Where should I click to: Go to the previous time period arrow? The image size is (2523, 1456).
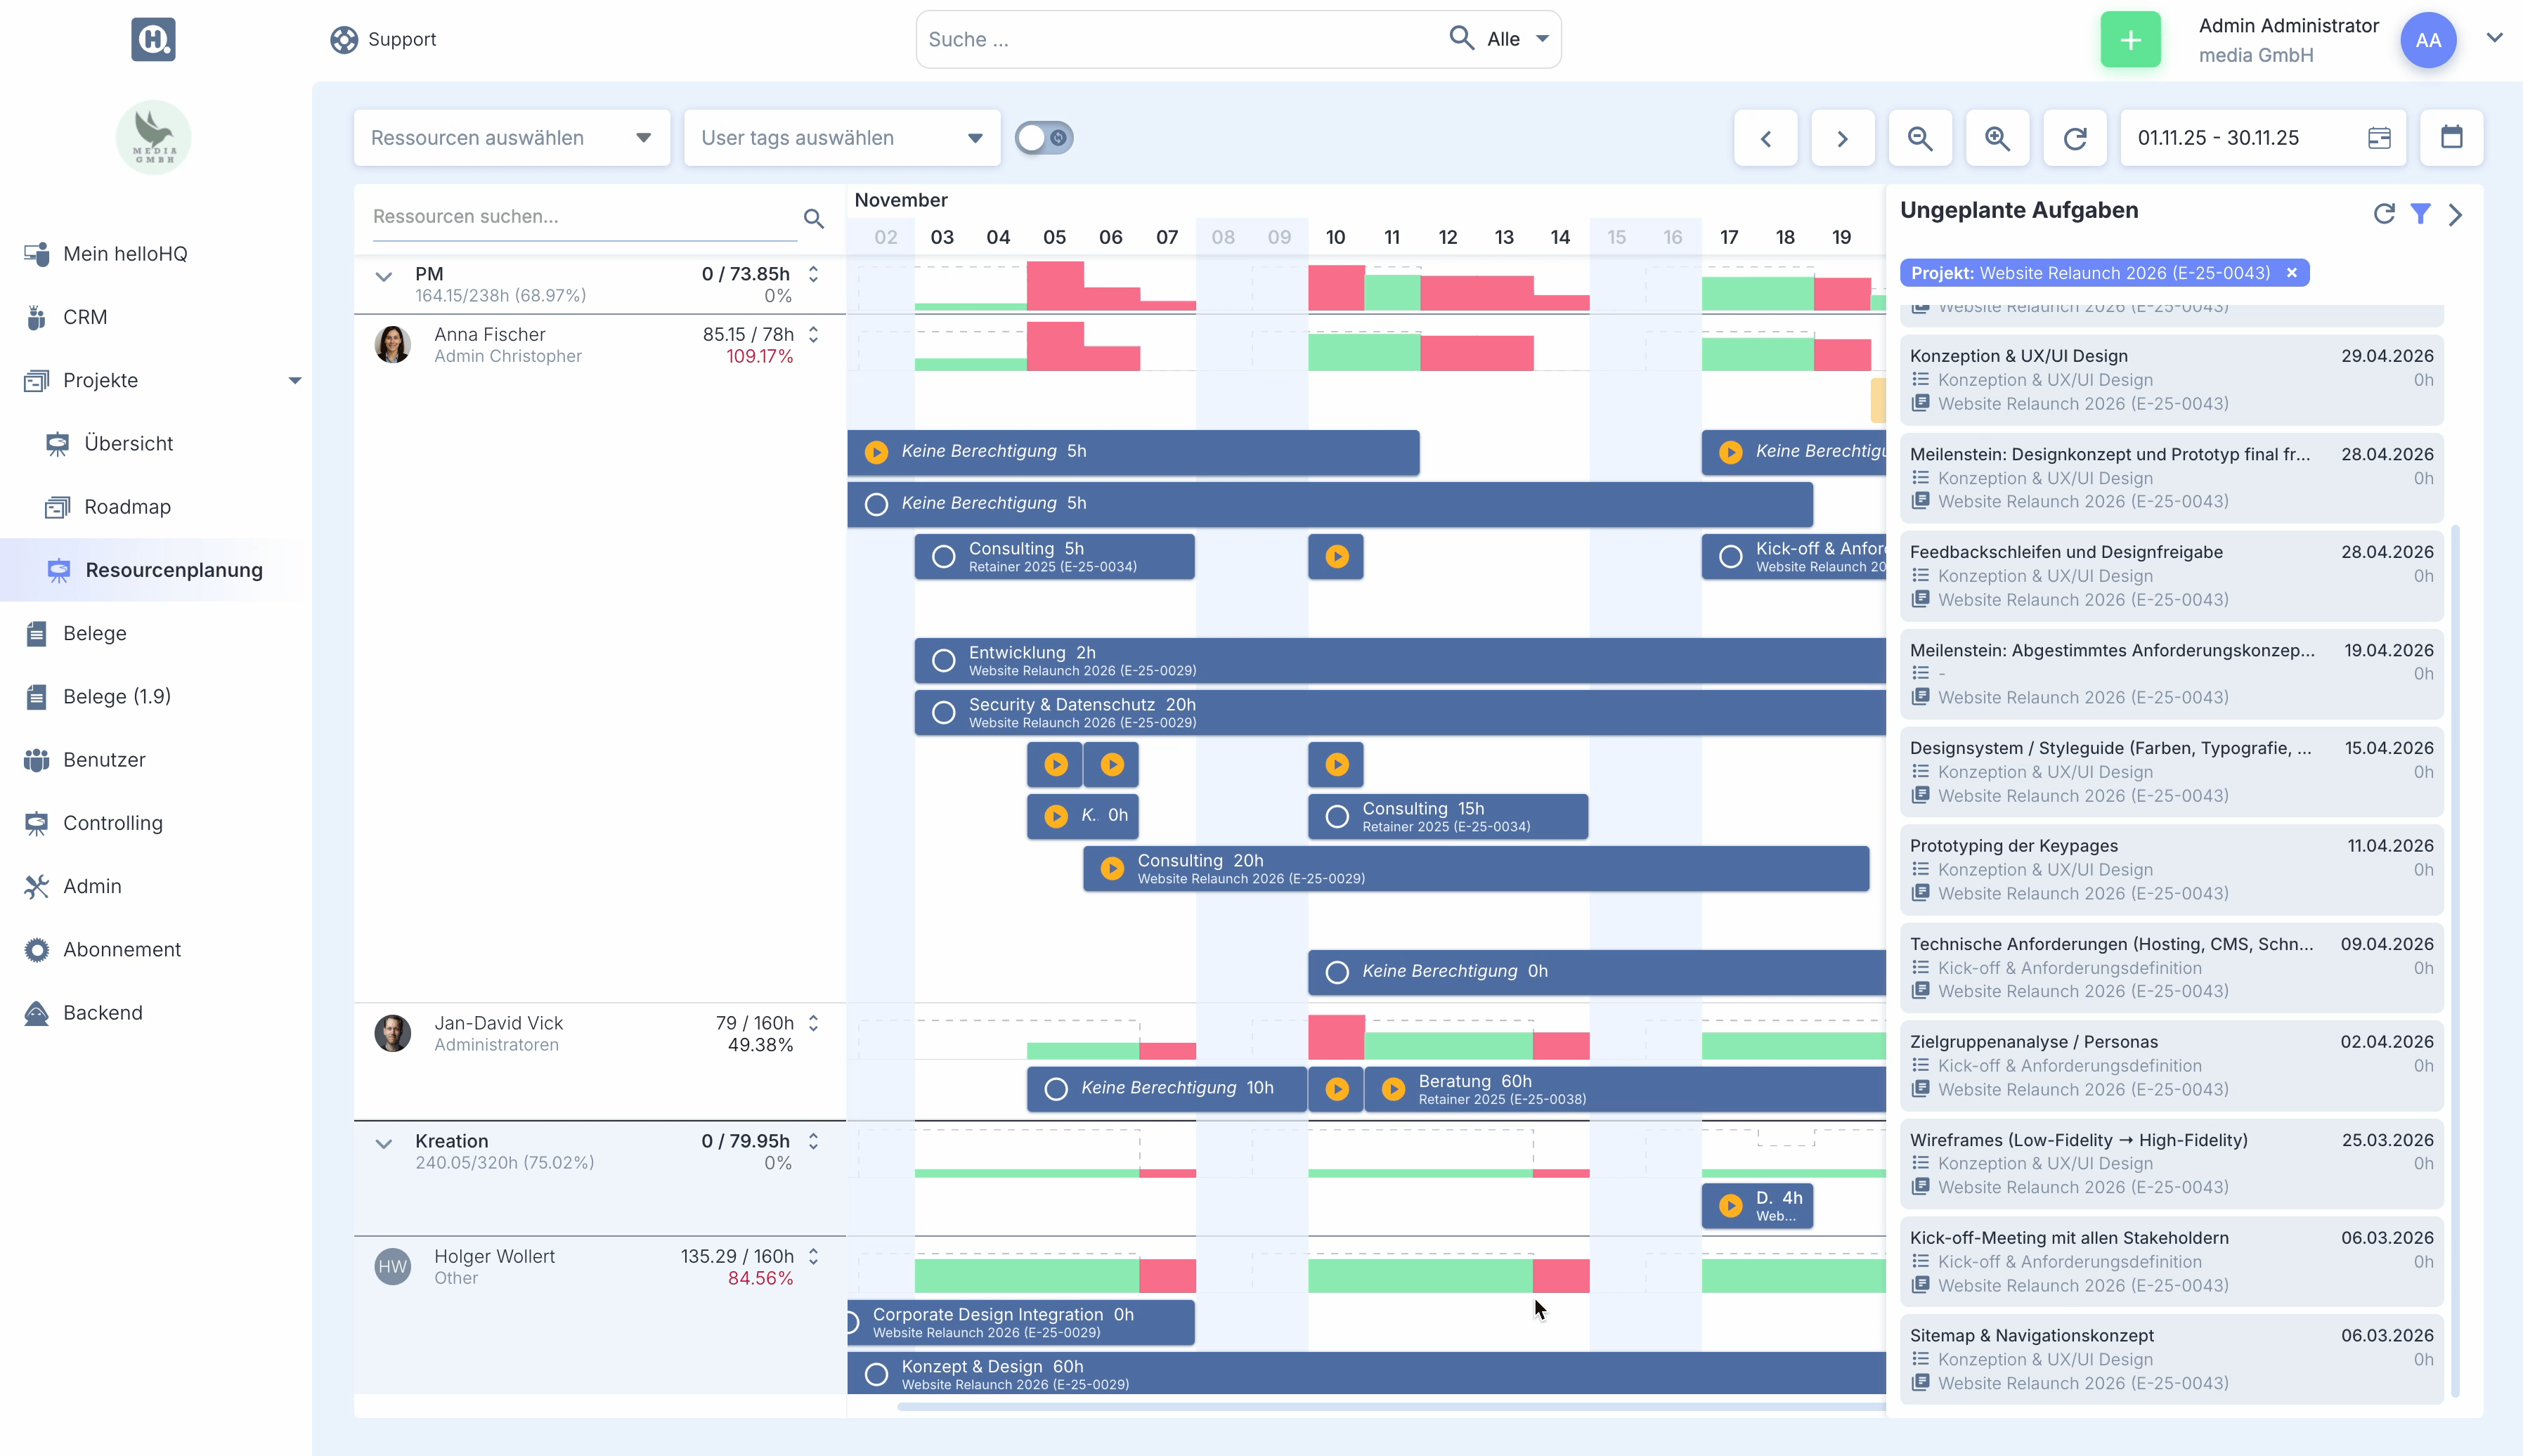pos(1765,138)
